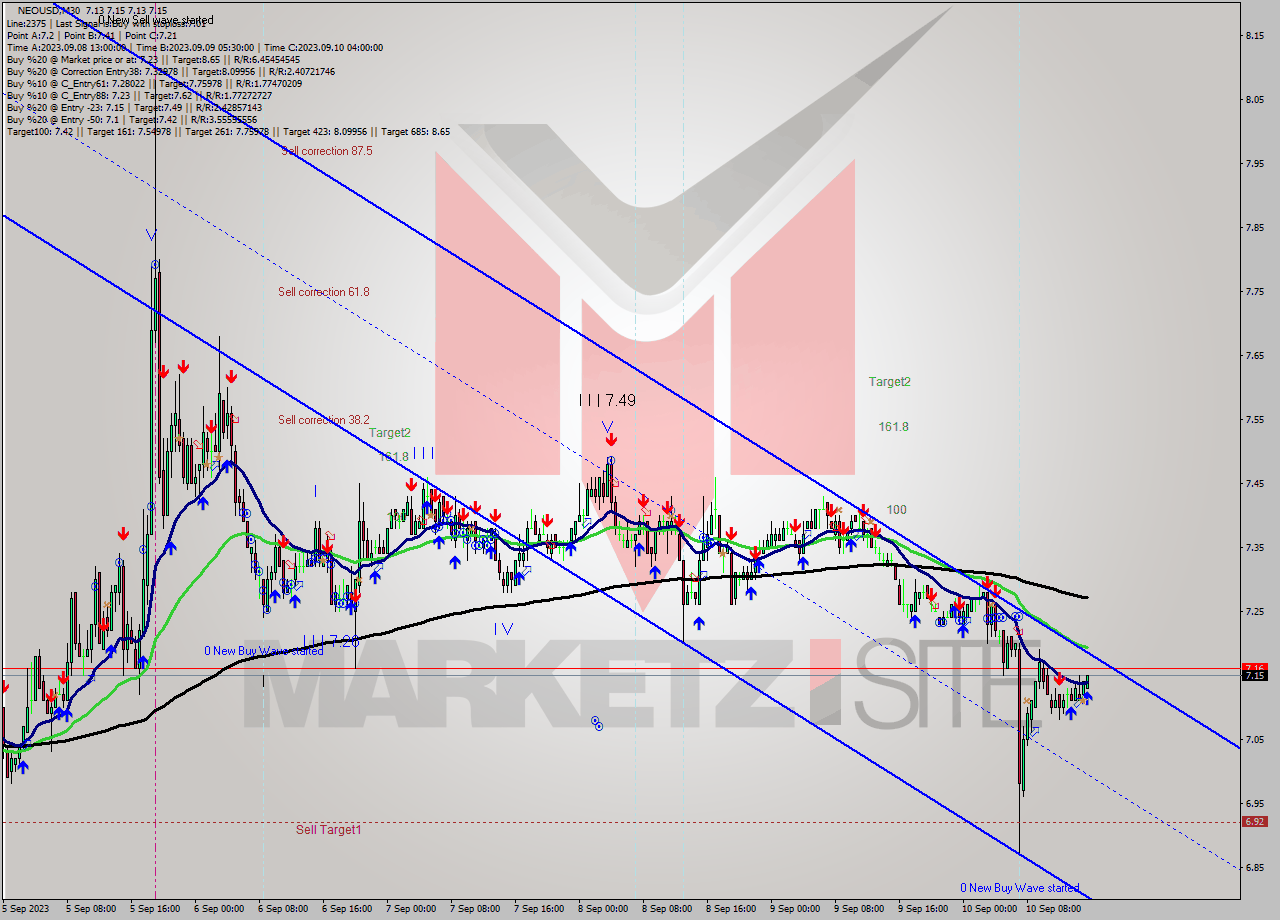The height and width of the screenshot is (920, 1280).
Task: Select the red 7.16 price tag
Action: coord(1254,668)
